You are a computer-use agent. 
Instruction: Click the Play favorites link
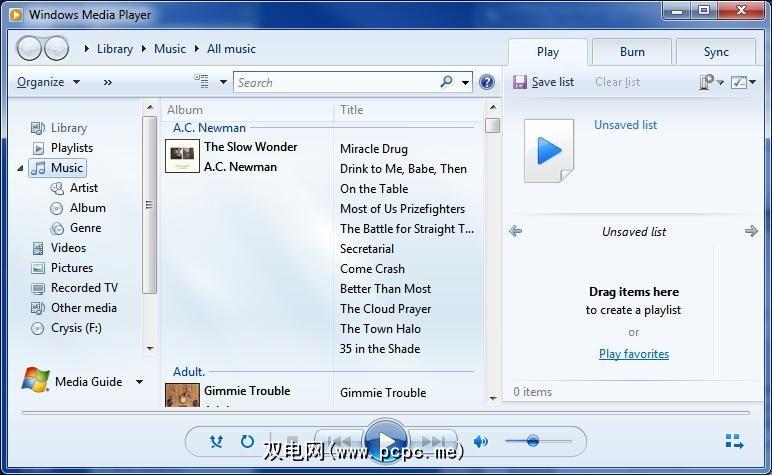[634, 354]
